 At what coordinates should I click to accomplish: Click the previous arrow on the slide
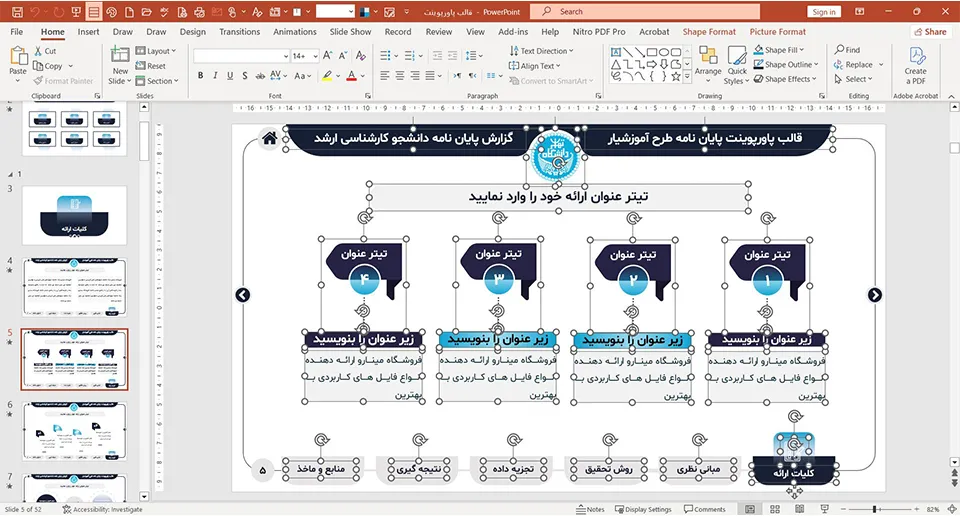point(242,295)
